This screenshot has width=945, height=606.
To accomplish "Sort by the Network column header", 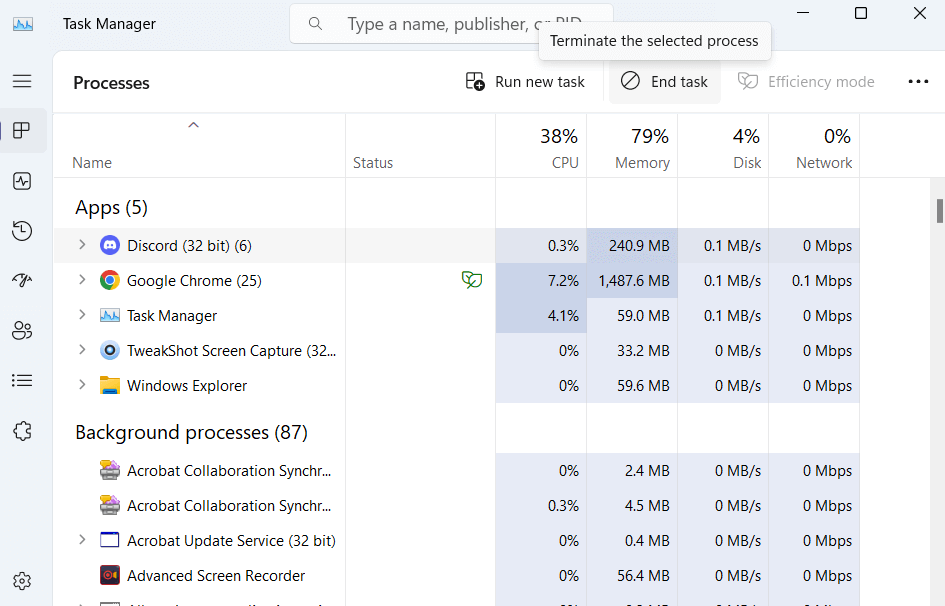I will 814,146.
